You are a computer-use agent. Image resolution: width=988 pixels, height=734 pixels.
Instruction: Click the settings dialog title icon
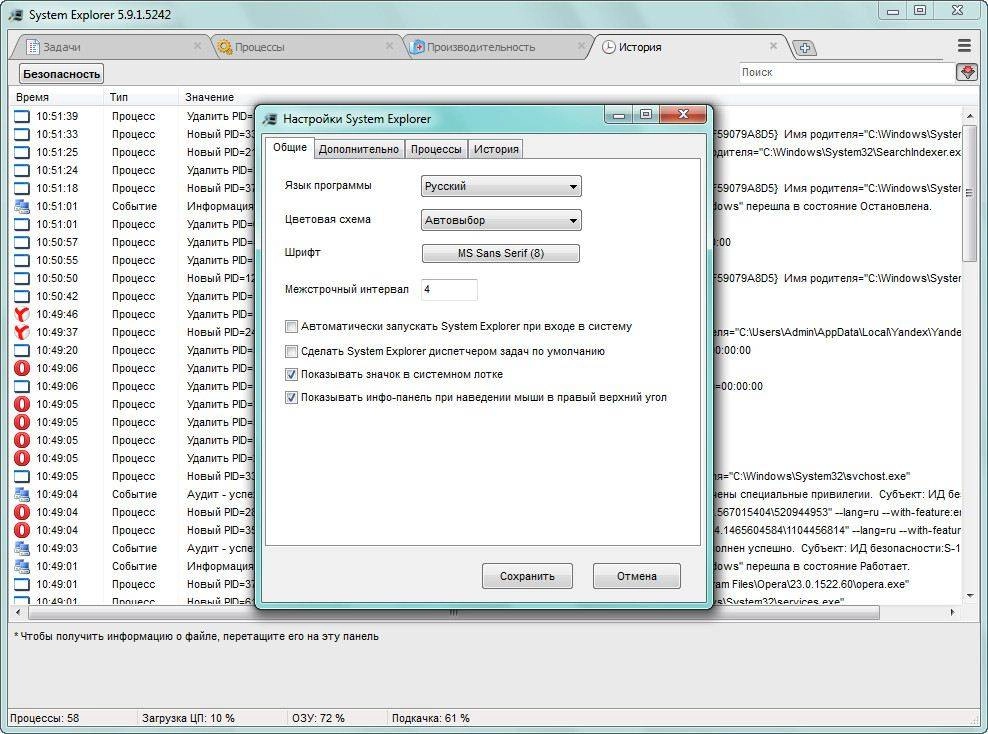click(270, 119)
